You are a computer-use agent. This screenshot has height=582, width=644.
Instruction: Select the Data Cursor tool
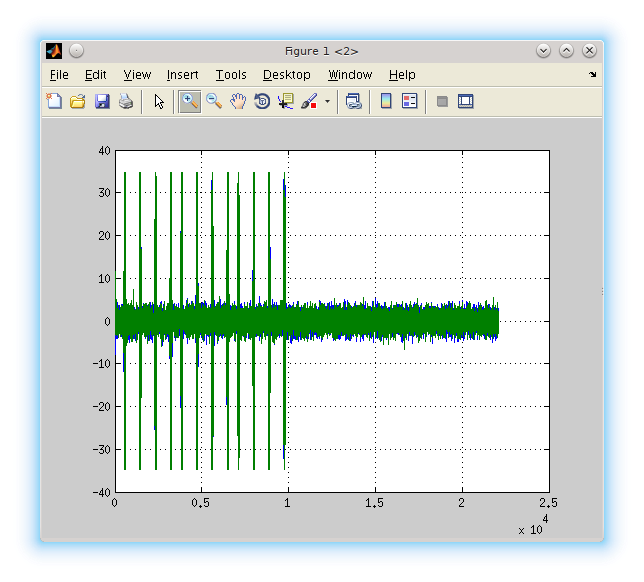click(x=286, y=101)
